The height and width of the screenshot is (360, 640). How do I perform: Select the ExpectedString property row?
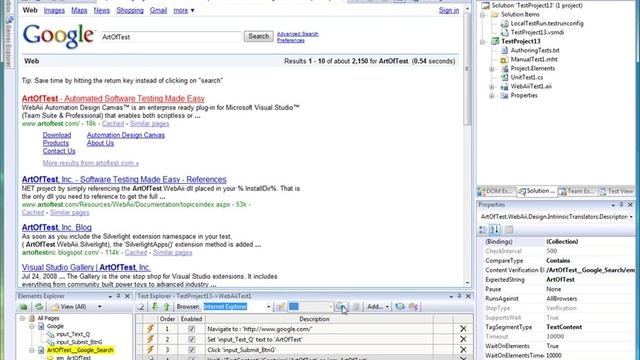(x=559, y=280)
